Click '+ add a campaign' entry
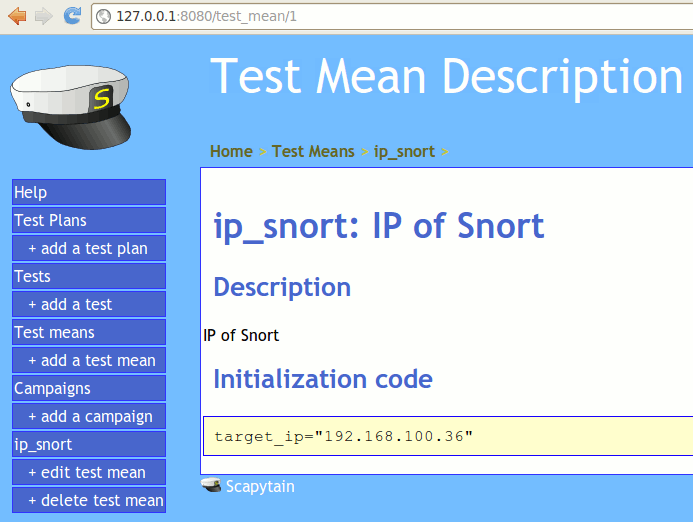This screenshot has width=693, height=522. (x=90, y=416)
